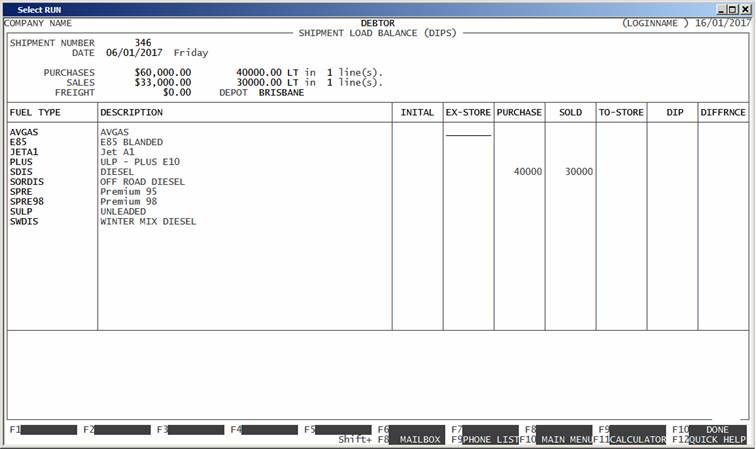Click the blank F4 function key

pos(270,429)
